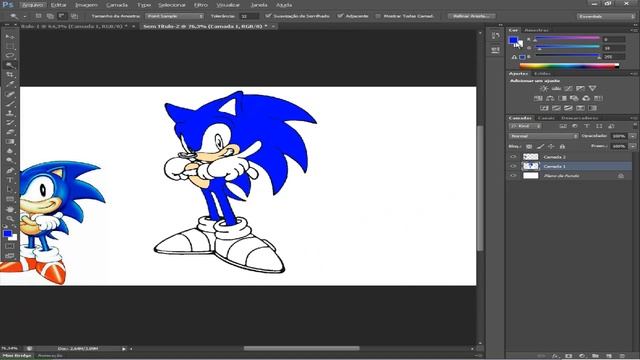
Task: Open the Arquivo menu
Action: tap(33, 5)
